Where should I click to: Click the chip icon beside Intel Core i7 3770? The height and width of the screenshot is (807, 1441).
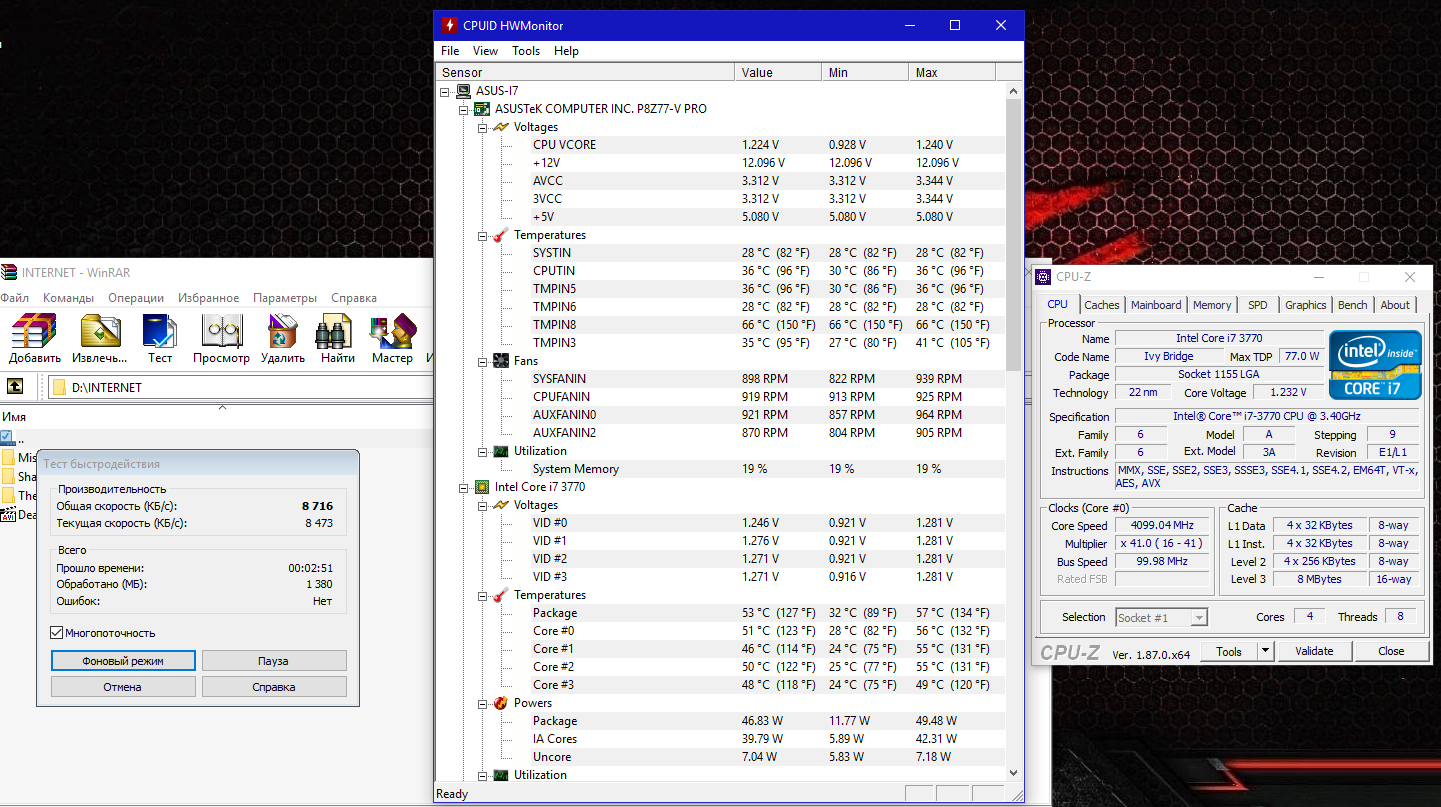pos(482,487)
